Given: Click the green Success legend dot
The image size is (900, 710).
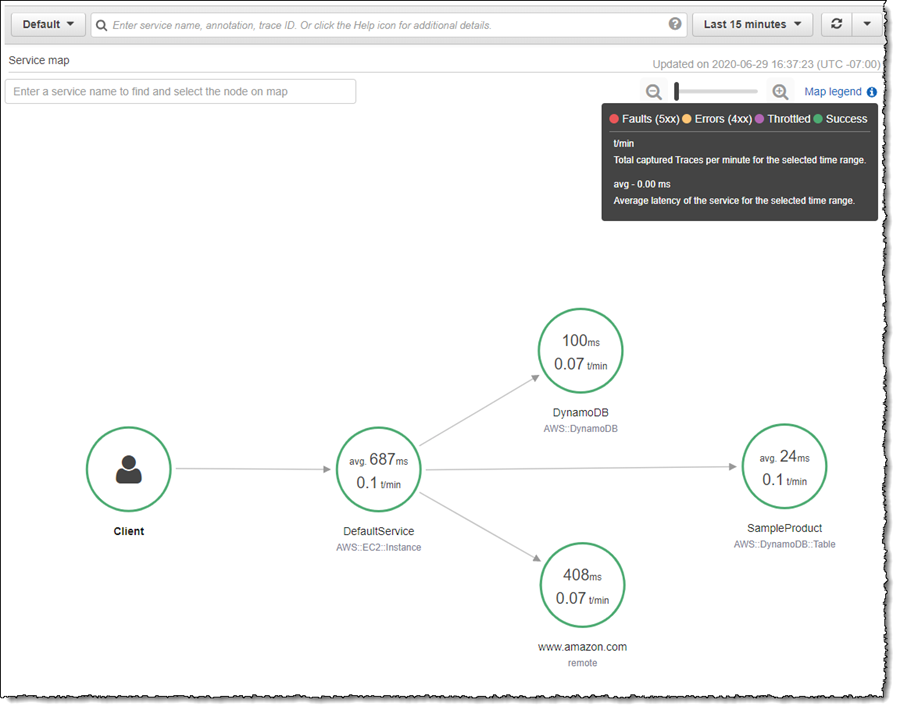Looking at the screenshot, I should [818, 119].
